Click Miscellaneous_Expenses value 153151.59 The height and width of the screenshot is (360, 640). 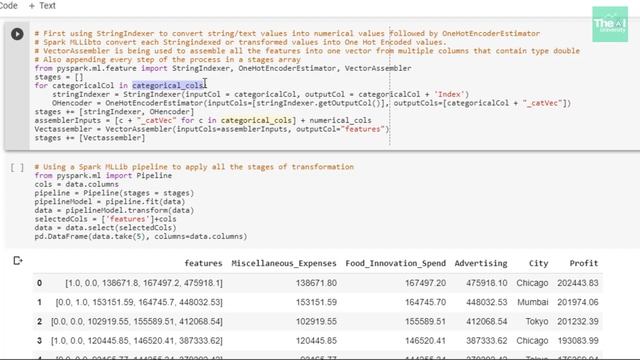[316, 302]
